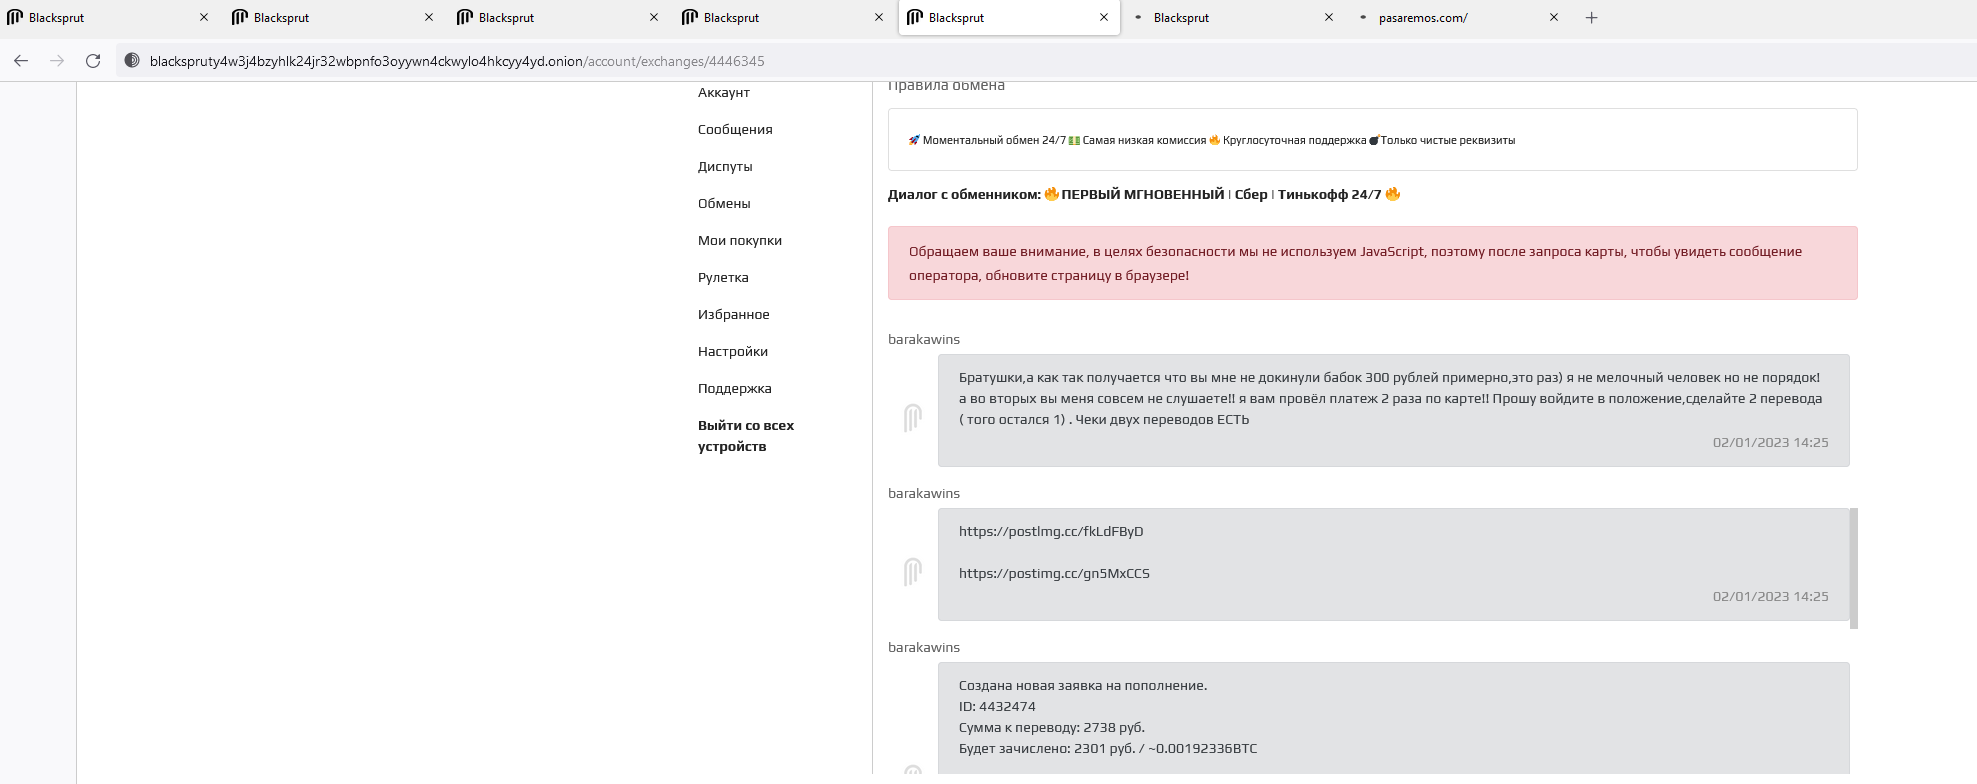Click the browser forward arrow

57,61
